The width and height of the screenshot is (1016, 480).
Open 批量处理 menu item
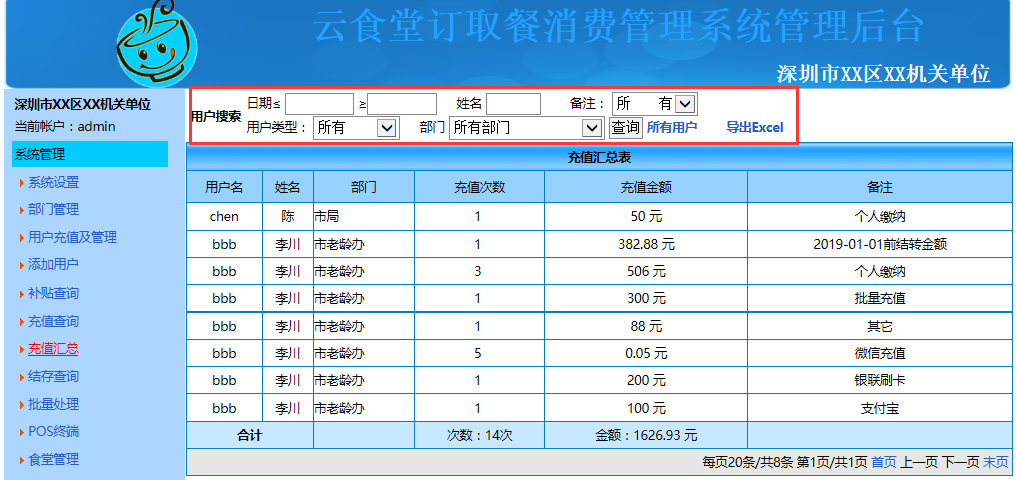tap(53, 404)
